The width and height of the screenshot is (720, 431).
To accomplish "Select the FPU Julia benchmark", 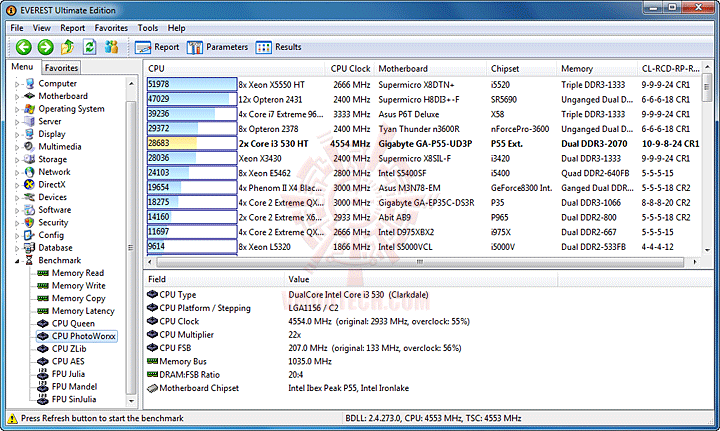I will (x=68, y=374).
